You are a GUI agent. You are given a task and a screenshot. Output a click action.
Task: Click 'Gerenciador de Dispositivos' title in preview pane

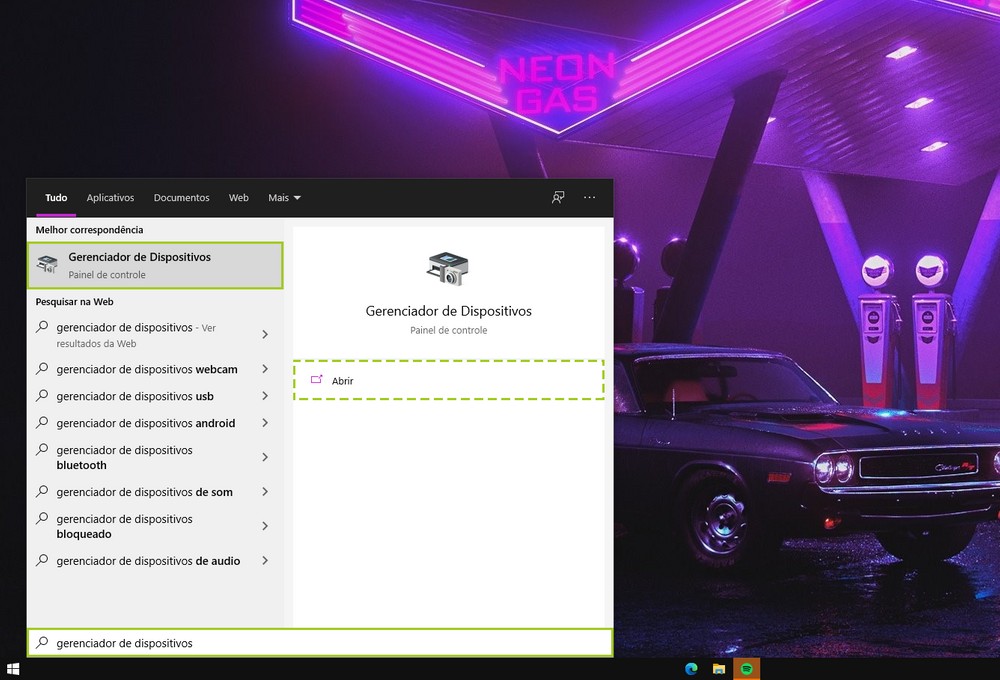tap(448, 311)
